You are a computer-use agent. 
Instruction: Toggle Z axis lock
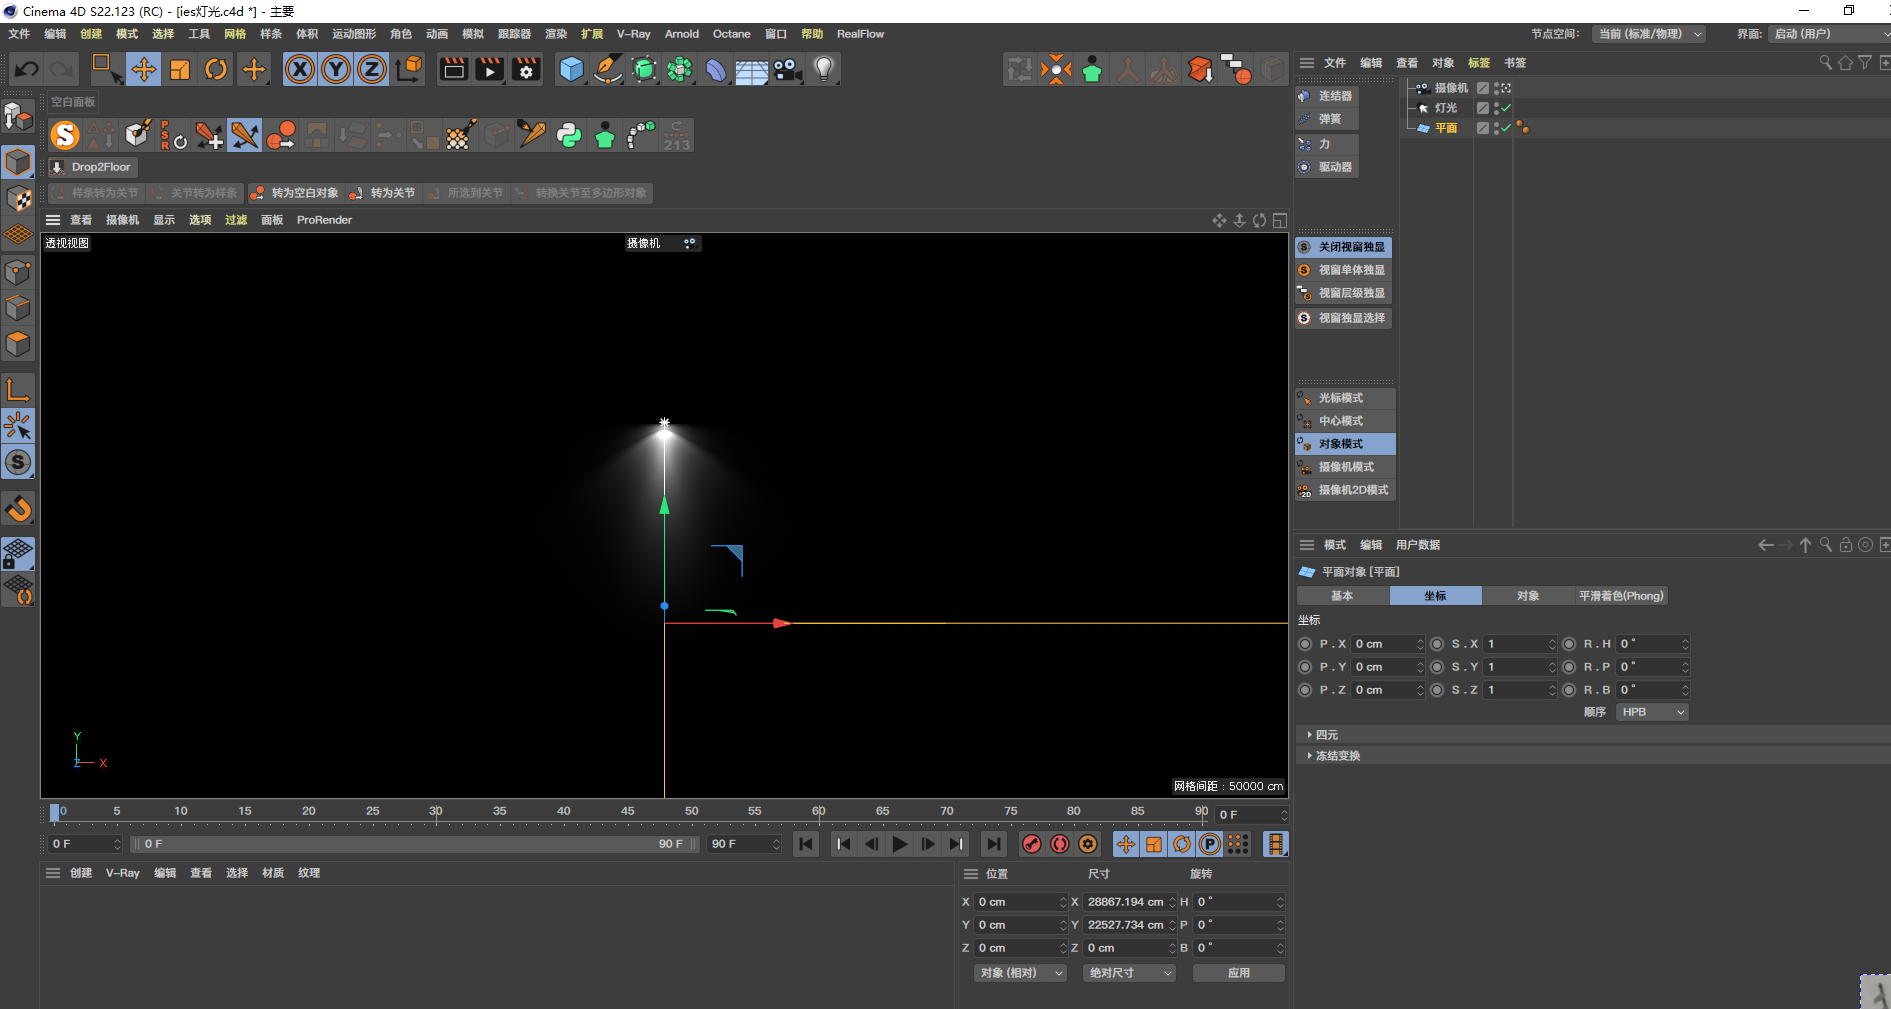coord(372,69)
